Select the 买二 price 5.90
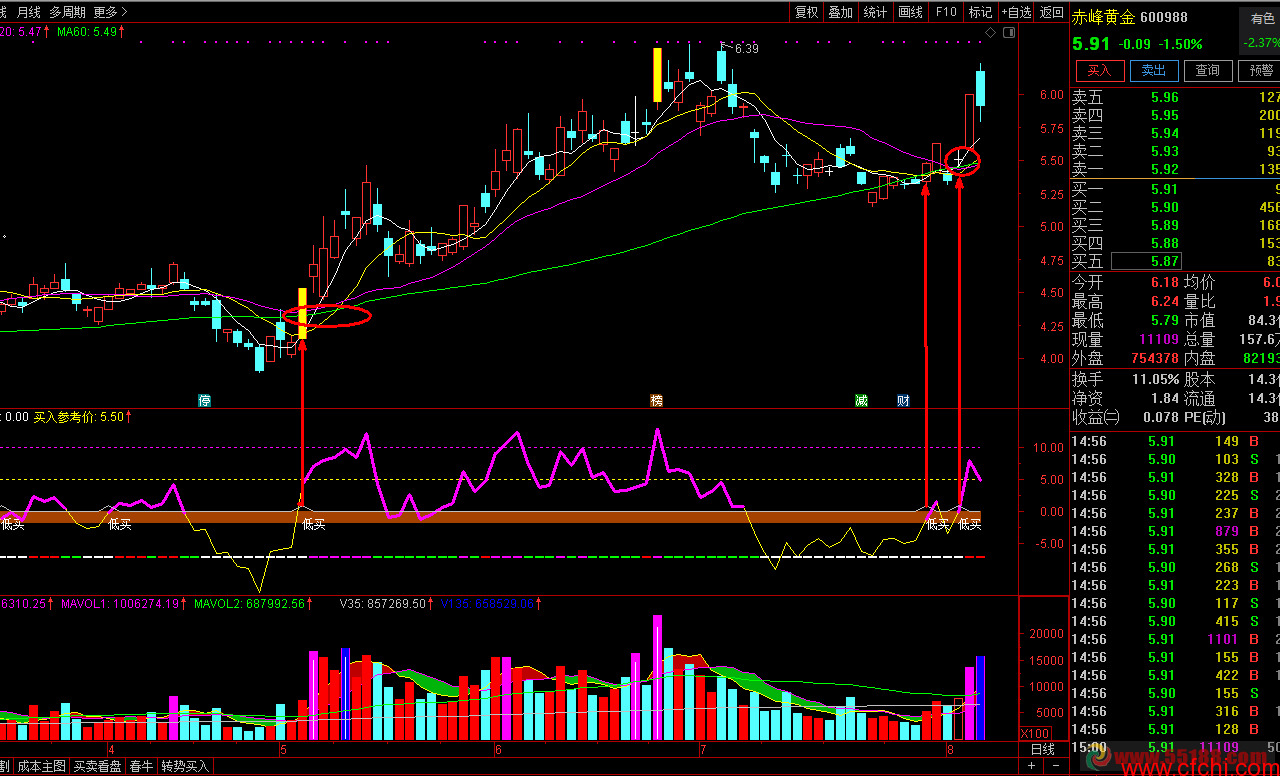The height and width of the screenshot is (776, 1280). click(1164, 207)
